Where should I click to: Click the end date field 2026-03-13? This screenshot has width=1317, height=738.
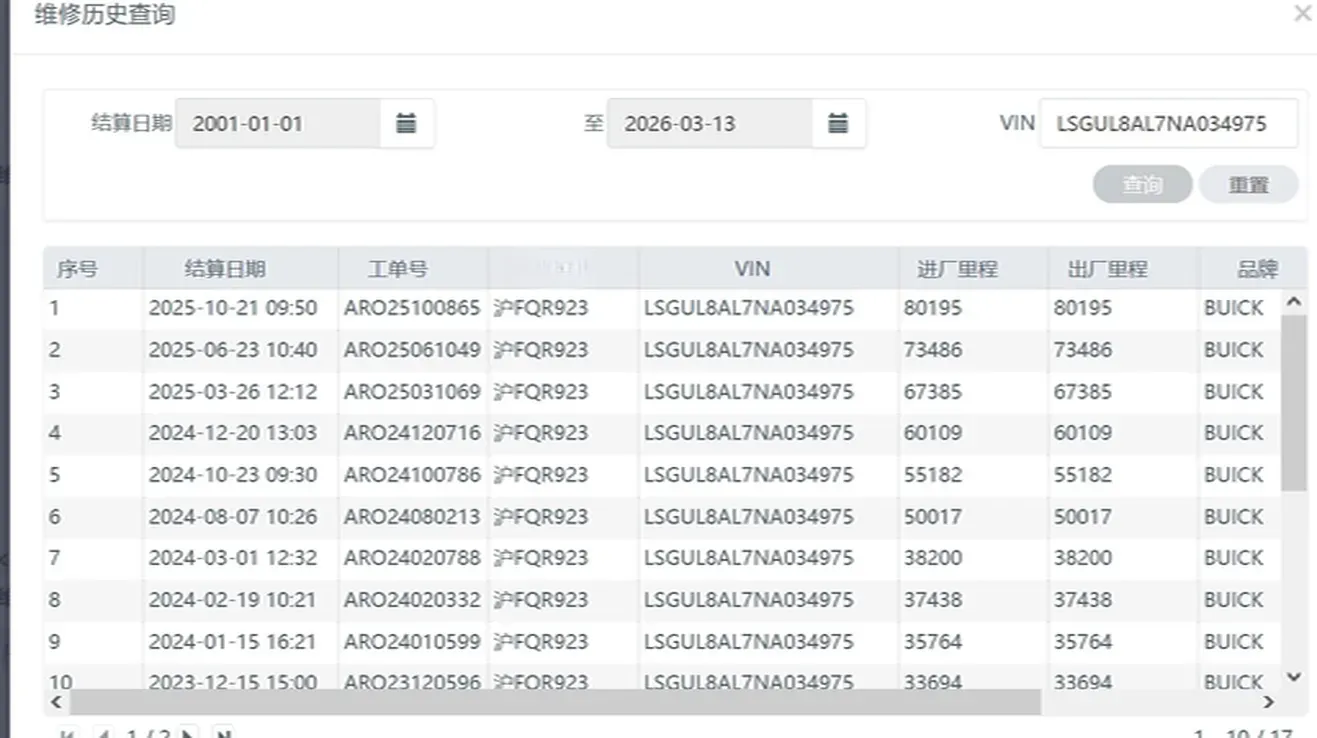(x=709, y=124)
